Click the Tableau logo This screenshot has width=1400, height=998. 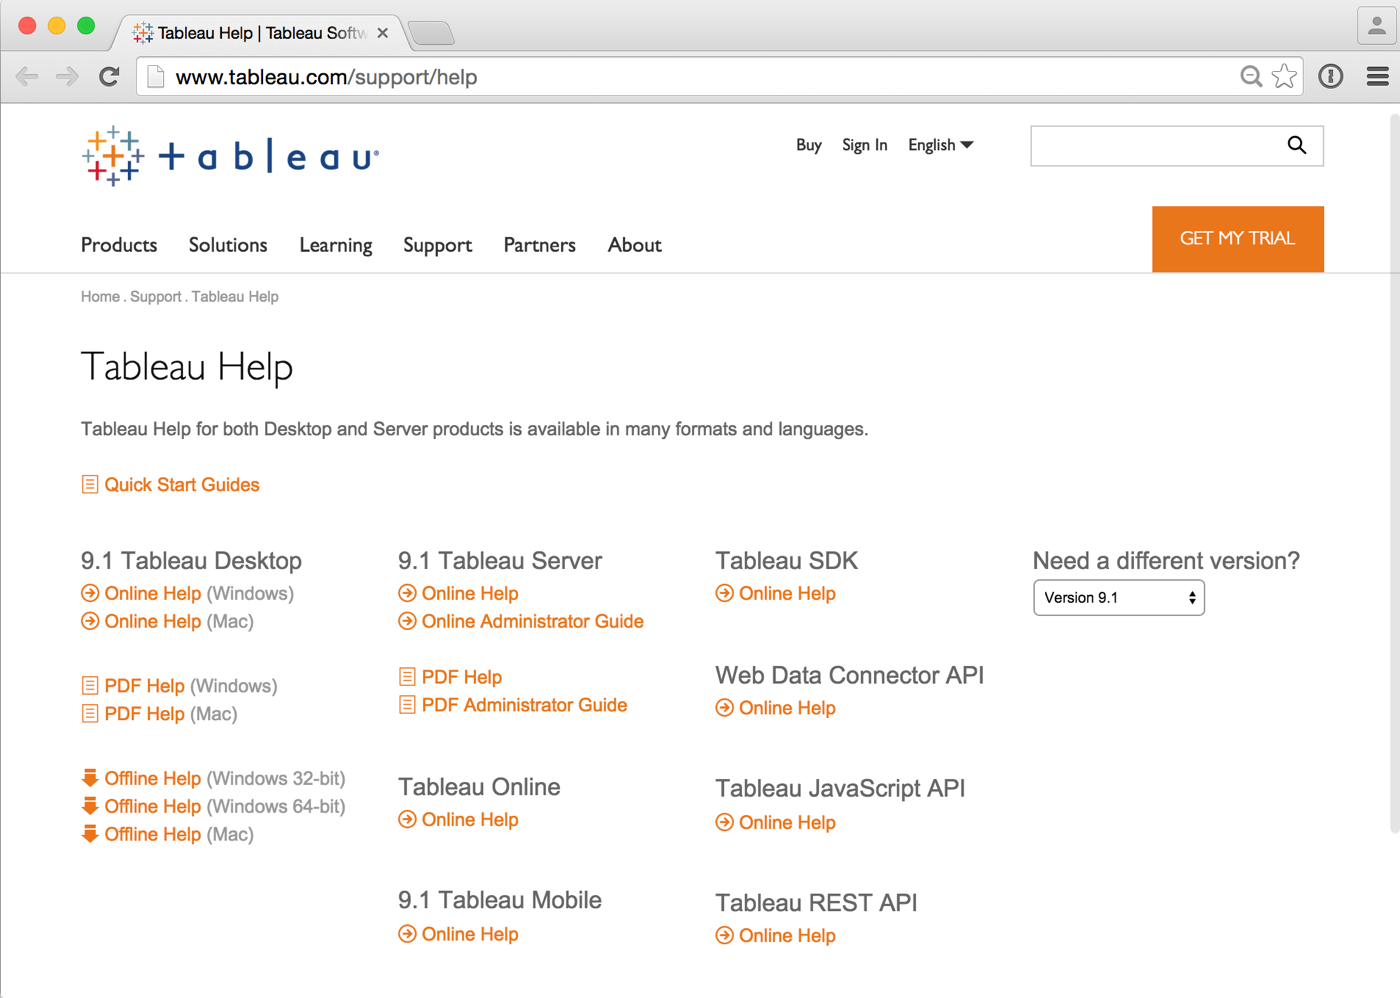[230, 157]
